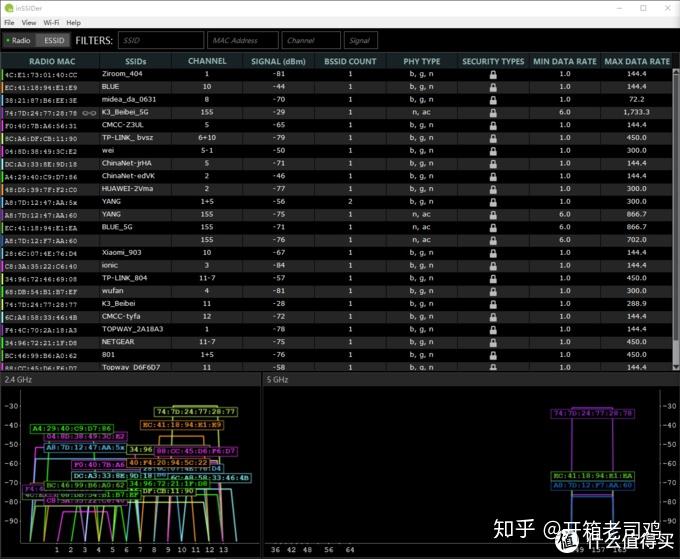Focus the Signal filter field
This screenshot has width=680, height=559.
click(361, 40)
